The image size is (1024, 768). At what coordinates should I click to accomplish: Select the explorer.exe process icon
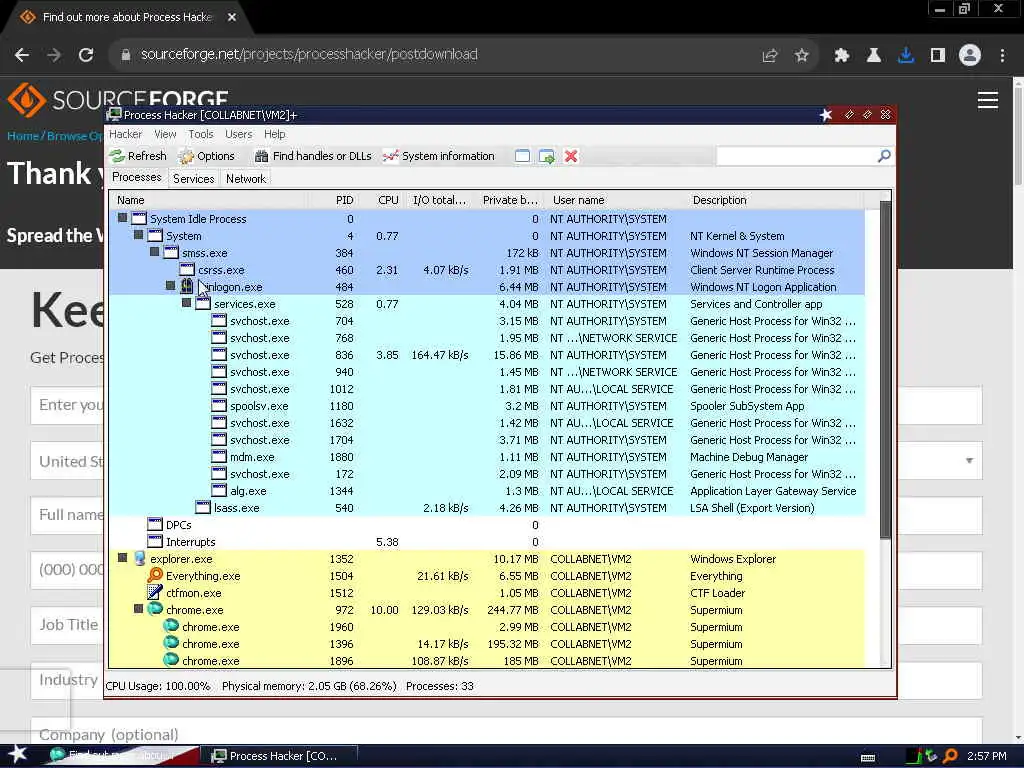[x=139, y=558]
